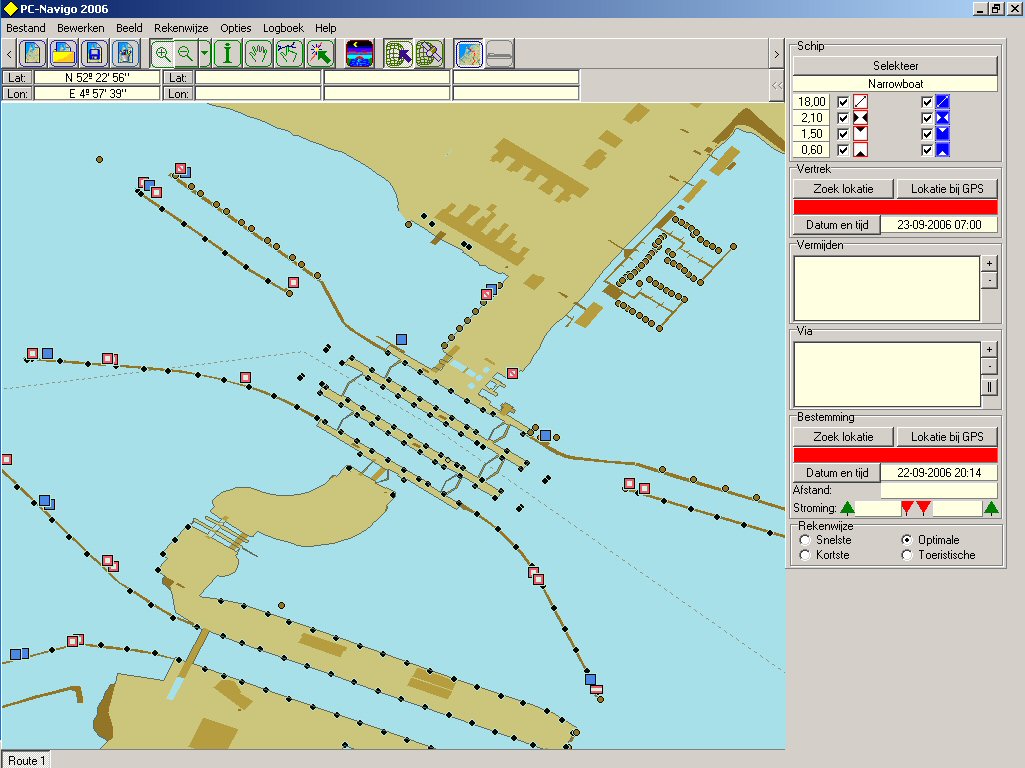Choose the Toeristische route option
The width and height of the screenshot is (1025, 768).
click(x=908, y=555)
